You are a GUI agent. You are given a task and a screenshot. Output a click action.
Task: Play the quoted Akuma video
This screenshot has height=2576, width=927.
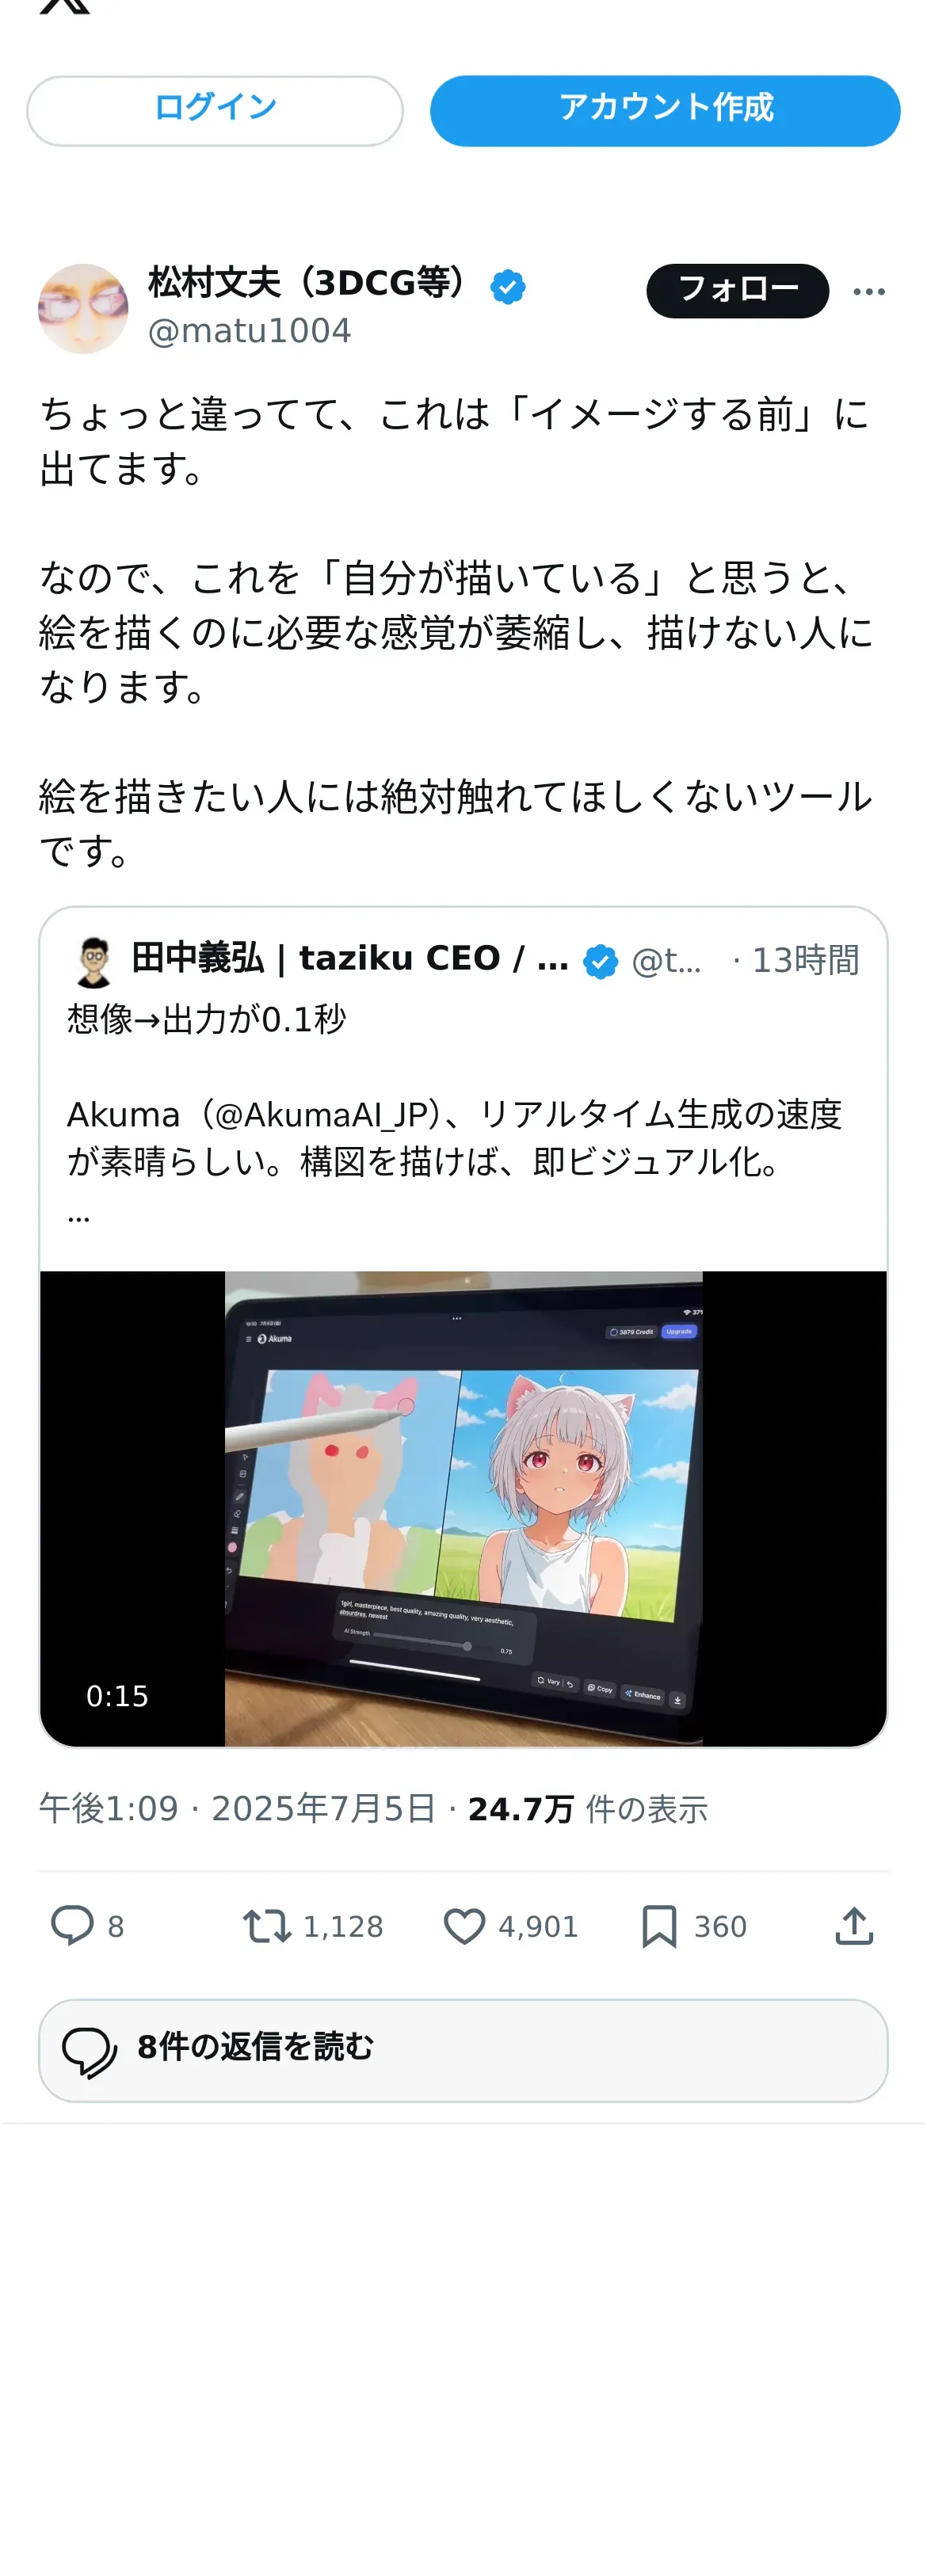tap(463, 1508)
